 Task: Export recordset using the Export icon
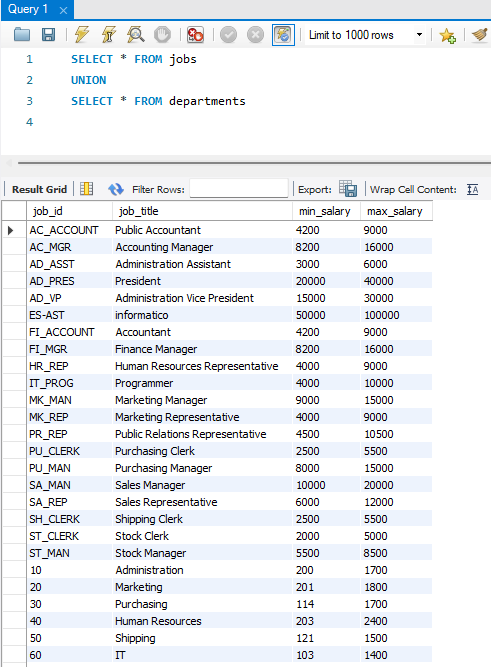pos(348,188)
